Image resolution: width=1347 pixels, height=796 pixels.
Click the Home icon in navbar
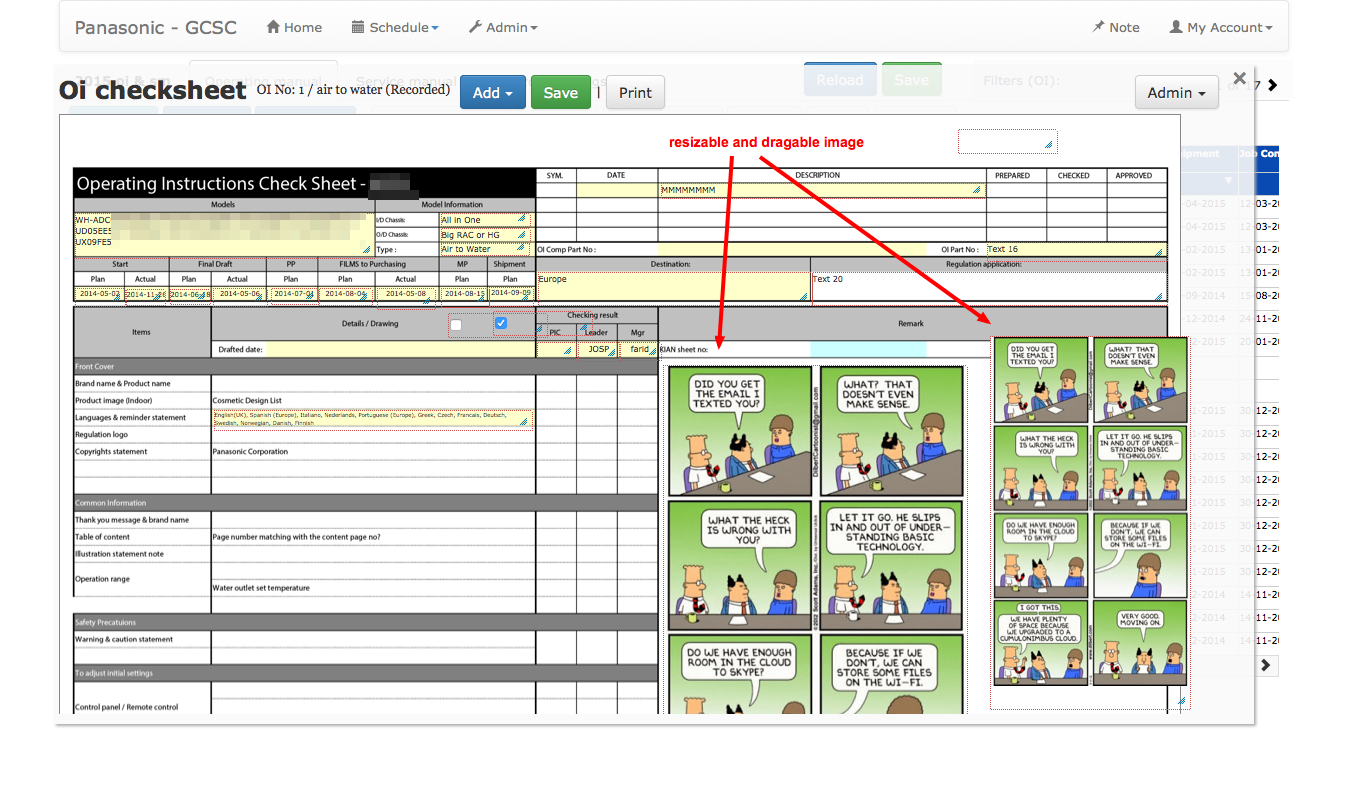click(273, 28)
